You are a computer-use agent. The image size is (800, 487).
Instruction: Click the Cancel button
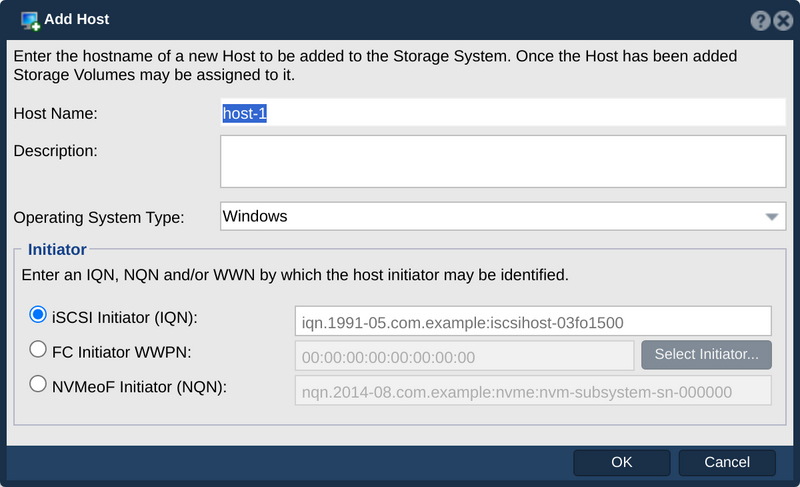click(x=727, y=462)
